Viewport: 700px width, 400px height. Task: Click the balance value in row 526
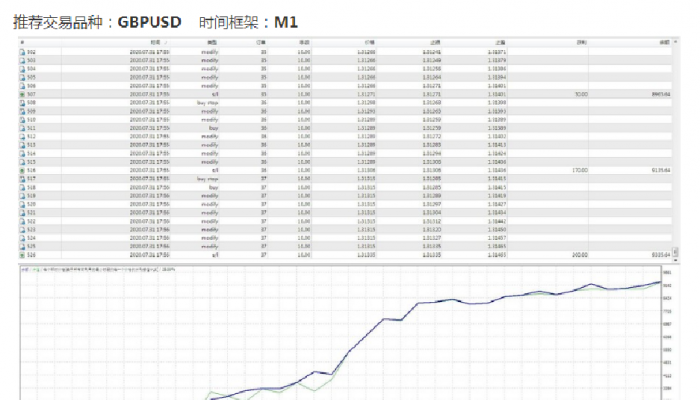[x=661, y=255]
